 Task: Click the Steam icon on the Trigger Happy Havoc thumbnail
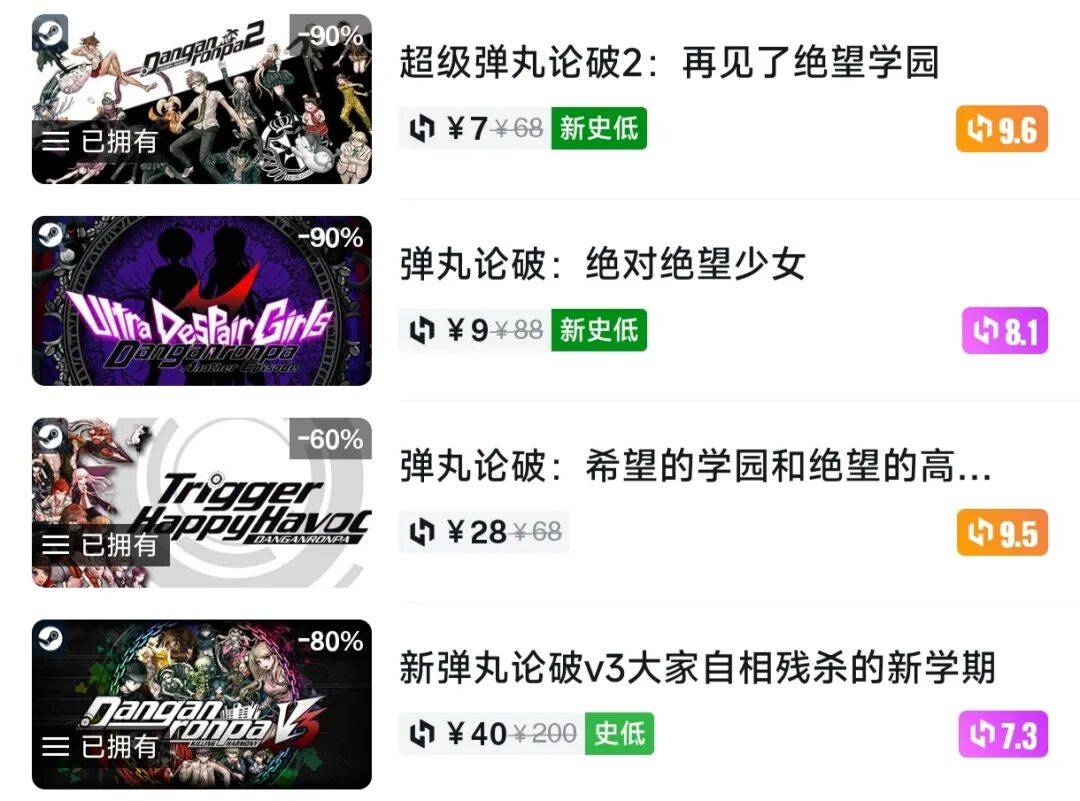click(x=50, y=436)
